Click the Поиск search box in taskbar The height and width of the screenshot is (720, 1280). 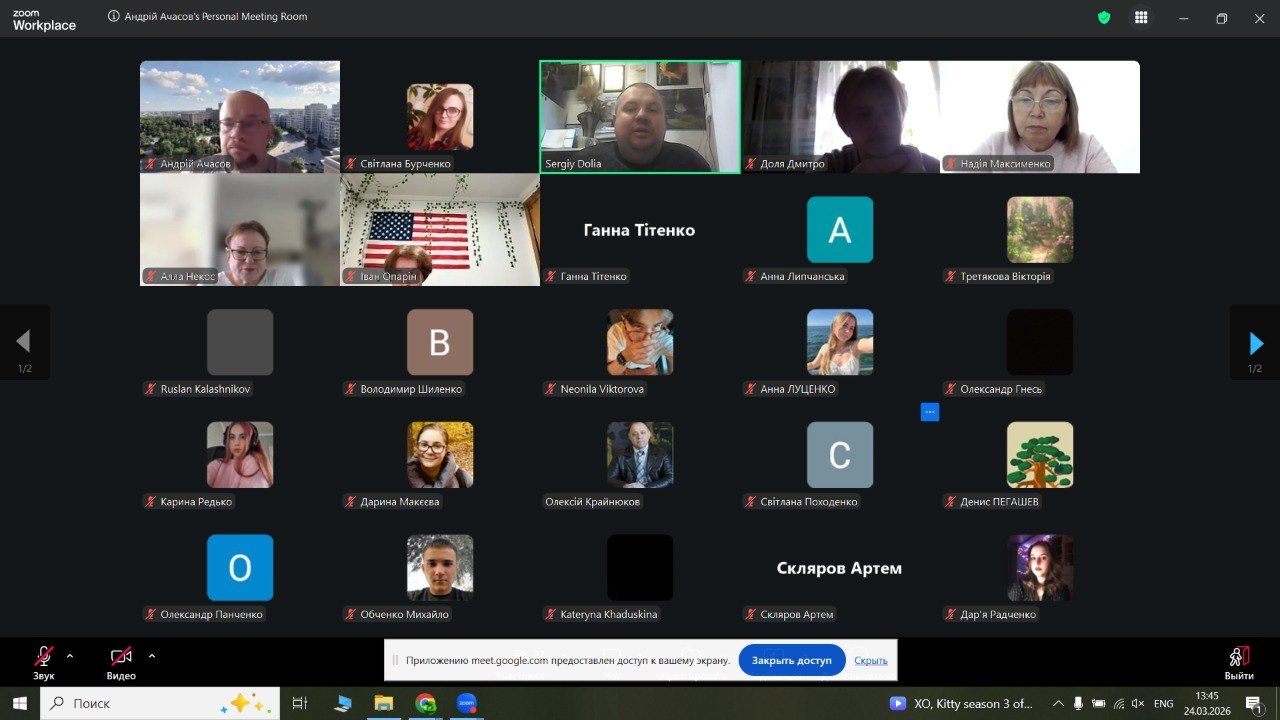pos(160,703)
